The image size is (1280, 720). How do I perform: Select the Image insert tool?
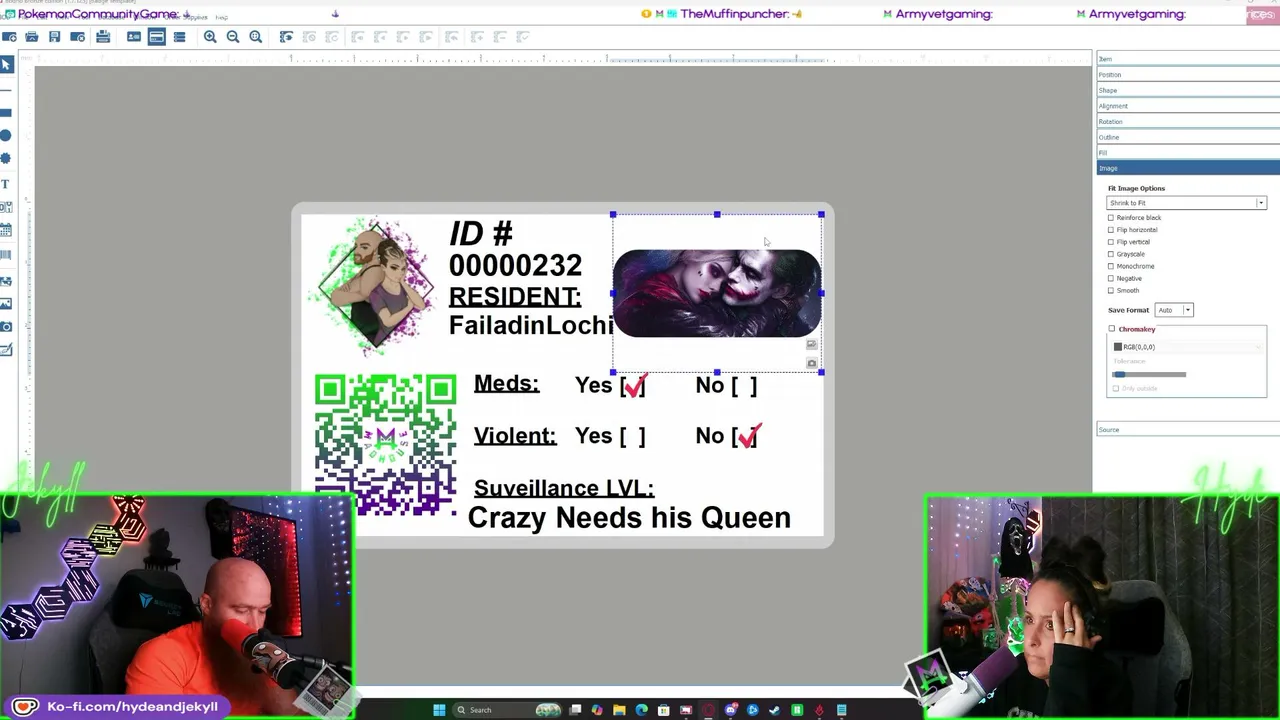tap(6, 304)
